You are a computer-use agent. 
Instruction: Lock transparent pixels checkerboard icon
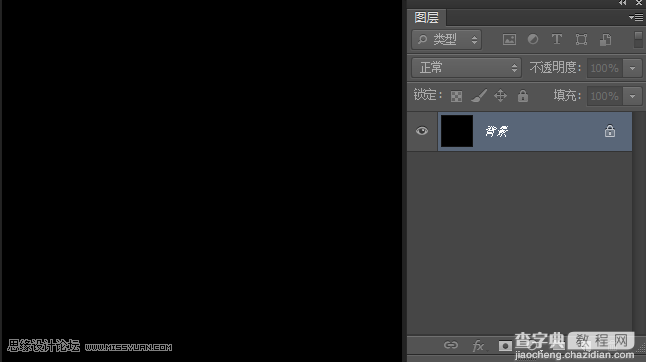point(456,96)
